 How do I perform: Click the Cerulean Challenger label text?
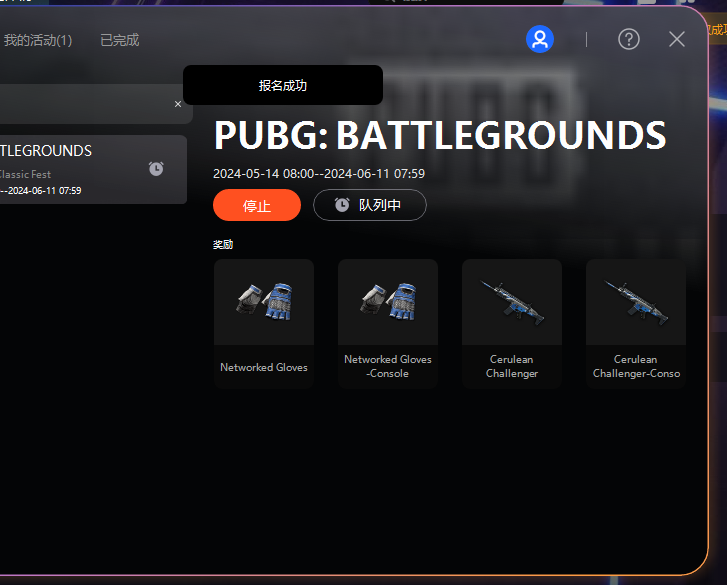[512, 366]
